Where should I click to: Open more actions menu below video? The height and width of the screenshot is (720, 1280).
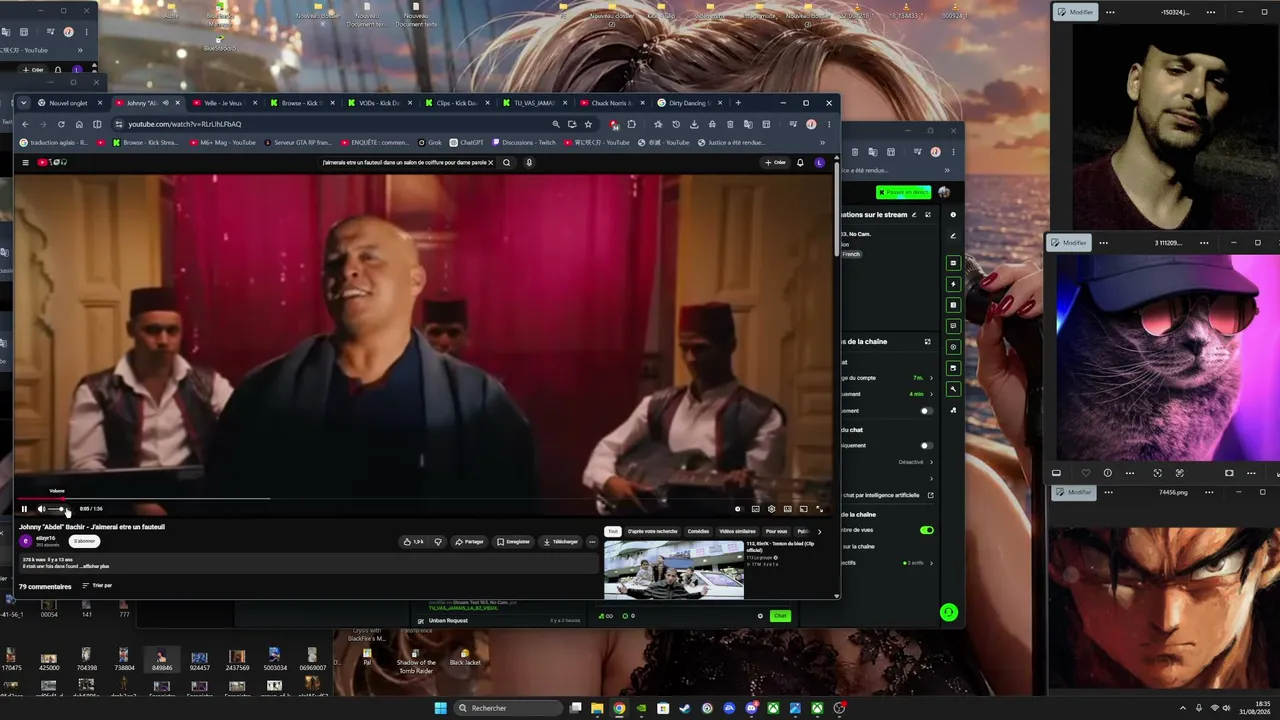tap(592, 542)
